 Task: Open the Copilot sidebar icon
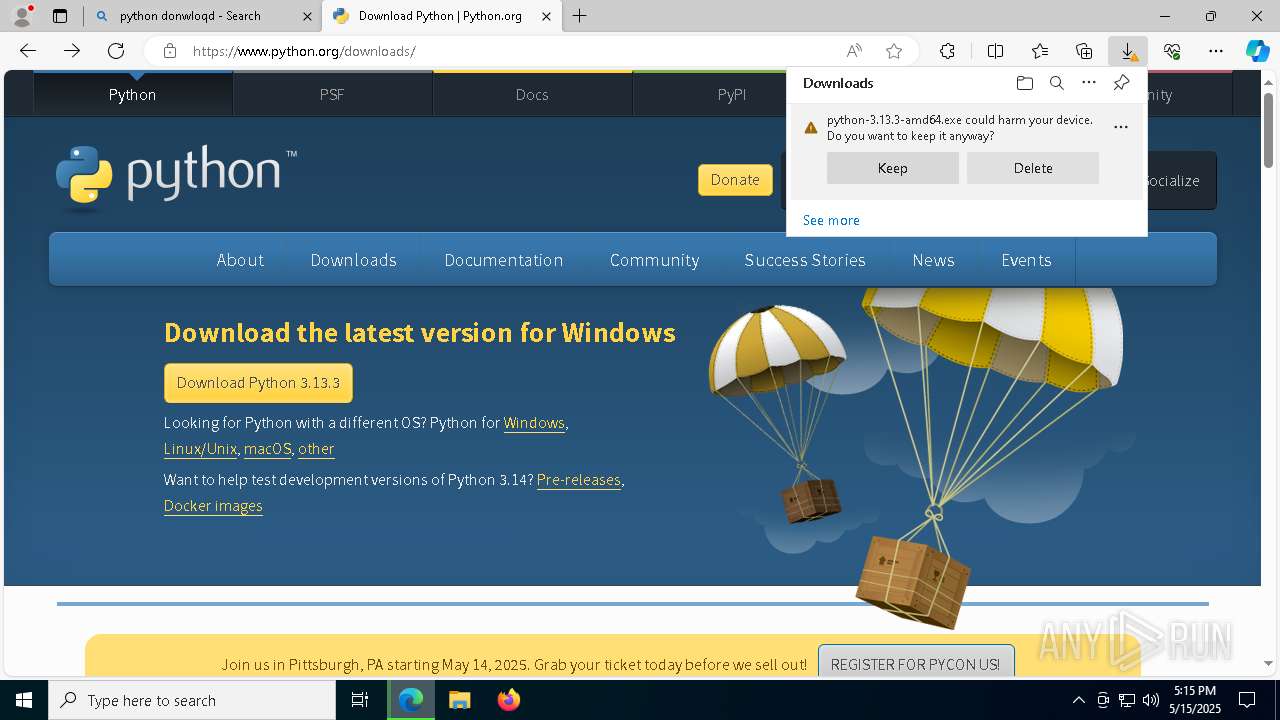(x=1258, y=51)
